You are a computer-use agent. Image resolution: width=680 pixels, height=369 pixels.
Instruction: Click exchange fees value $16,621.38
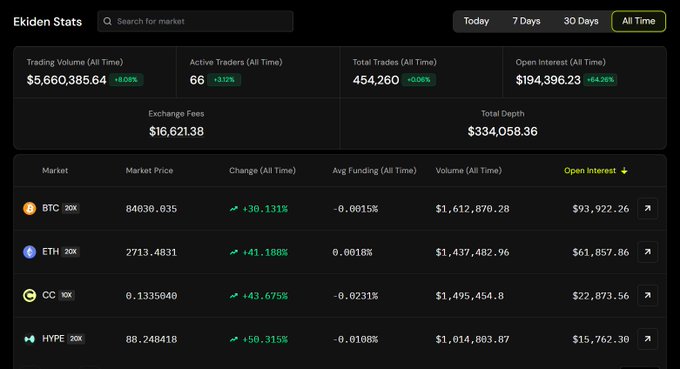coord(177,131)
